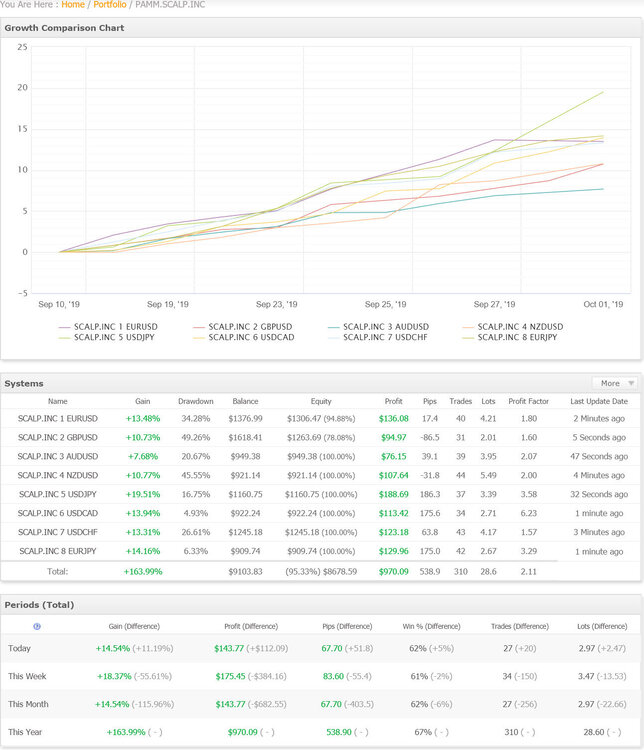Select the $188.69 profit value

[394, 494]
